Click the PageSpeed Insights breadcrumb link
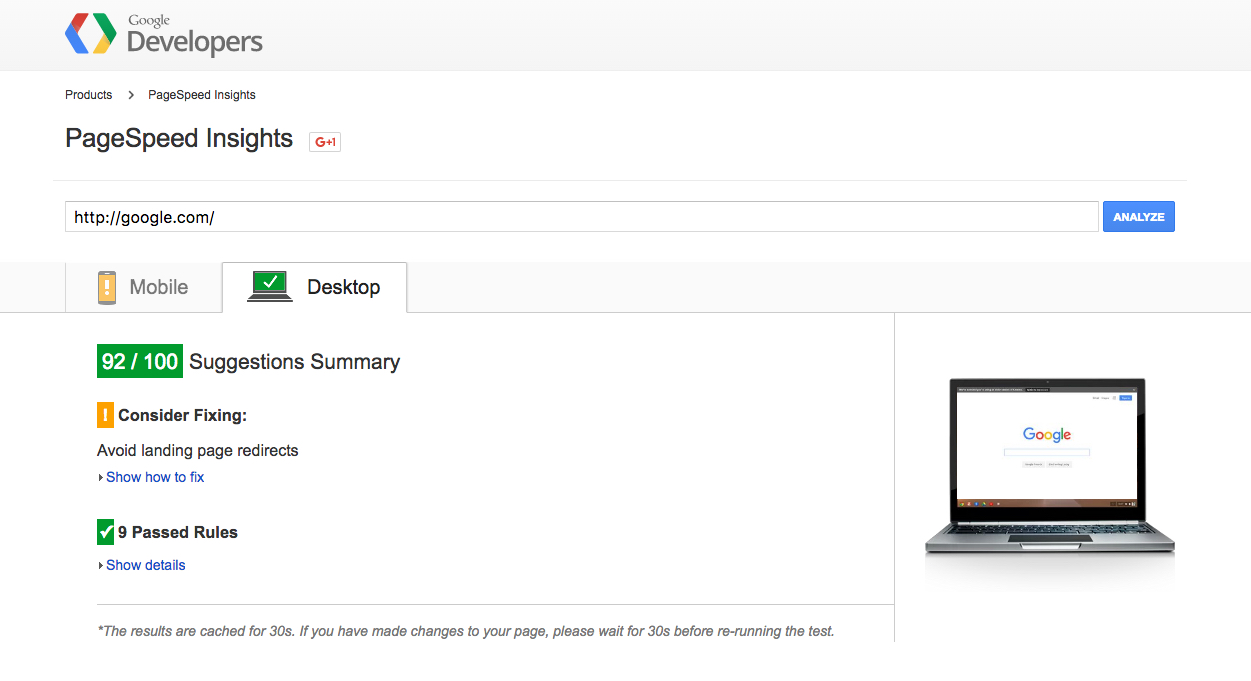The image size is (1251, 681). pos(200,94)
